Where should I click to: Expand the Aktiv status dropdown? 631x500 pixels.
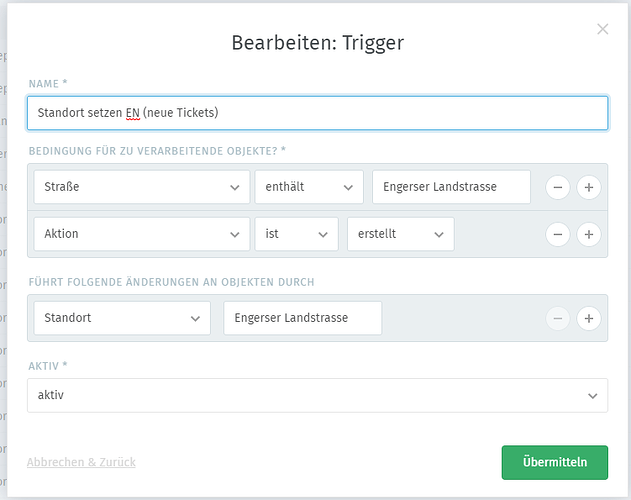[318, 395]
